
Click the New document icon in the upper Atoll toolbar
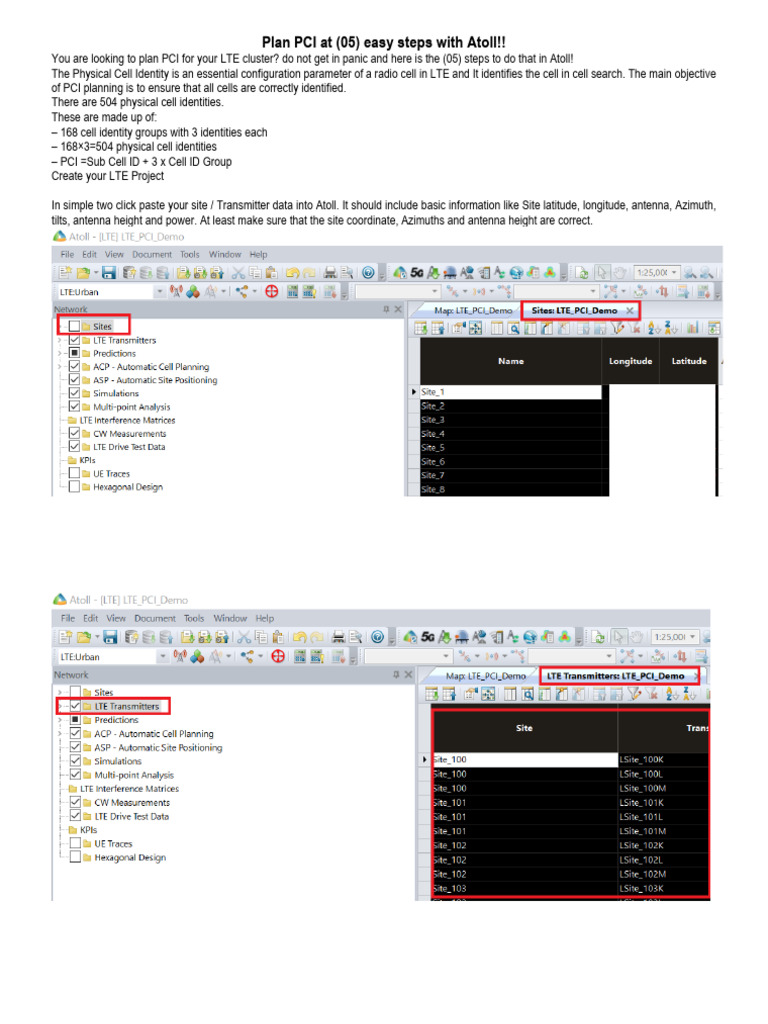point(65,272)
